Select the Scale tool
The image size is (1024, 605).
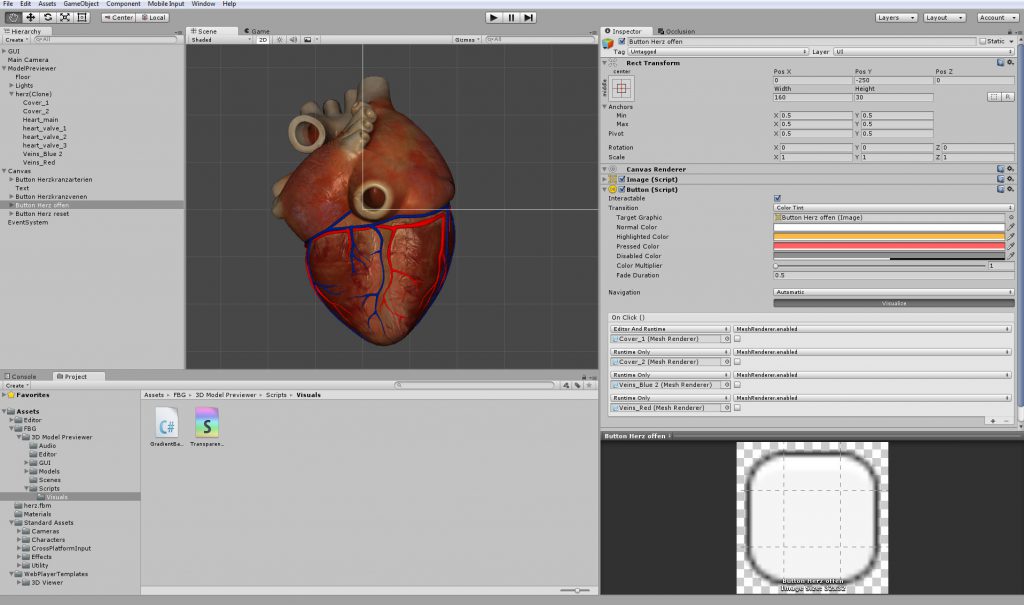click(x=67, y=17)
